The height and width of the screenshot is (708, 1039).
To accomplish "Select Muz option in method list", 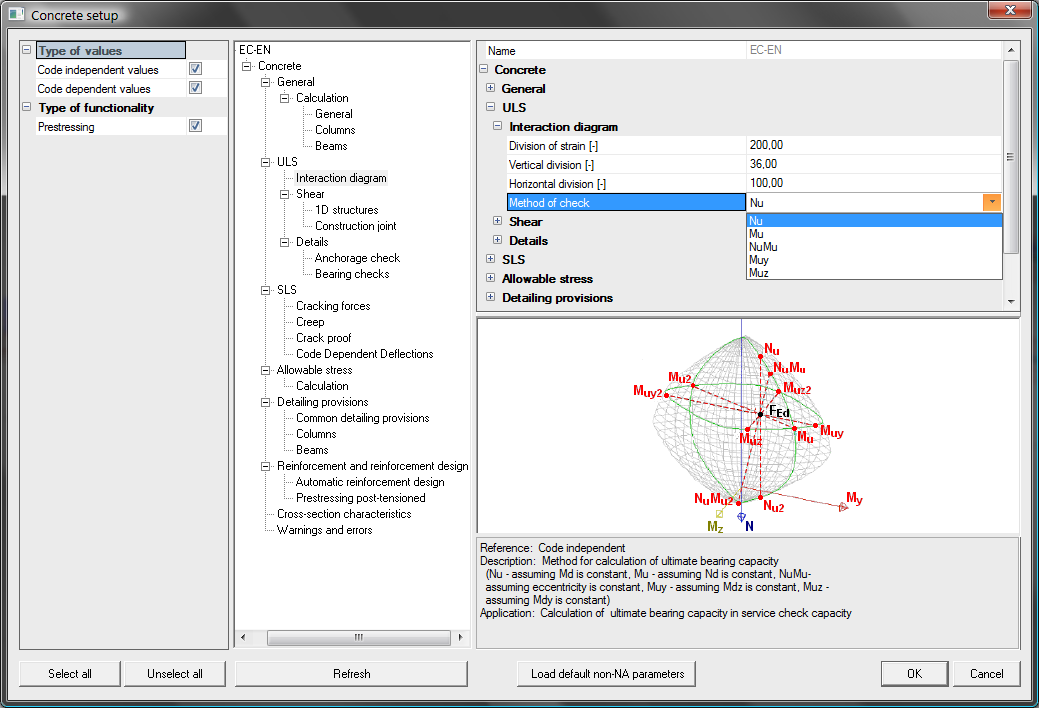I will 759,272.
